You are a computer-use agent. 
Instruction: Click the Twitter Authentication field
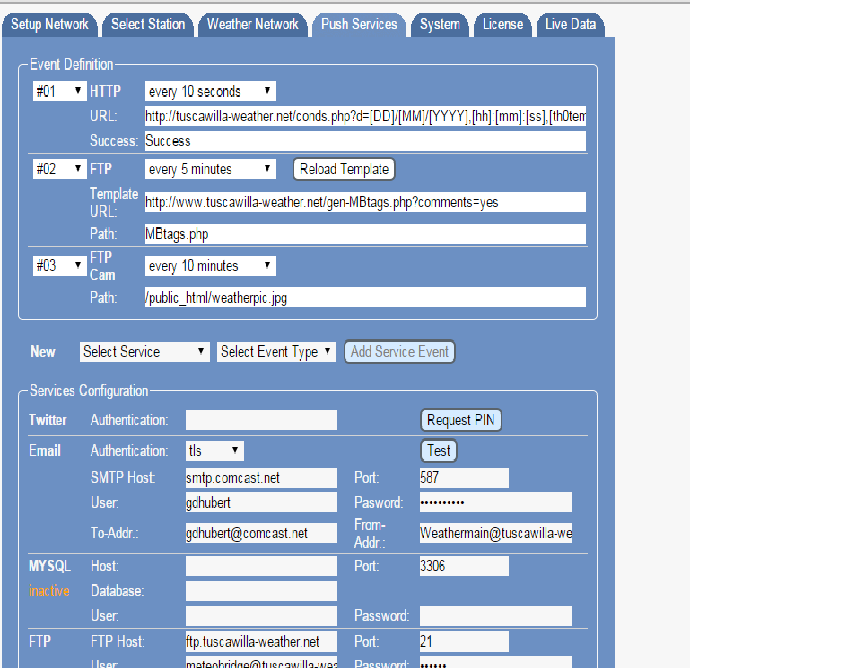[x=261, y=420]
